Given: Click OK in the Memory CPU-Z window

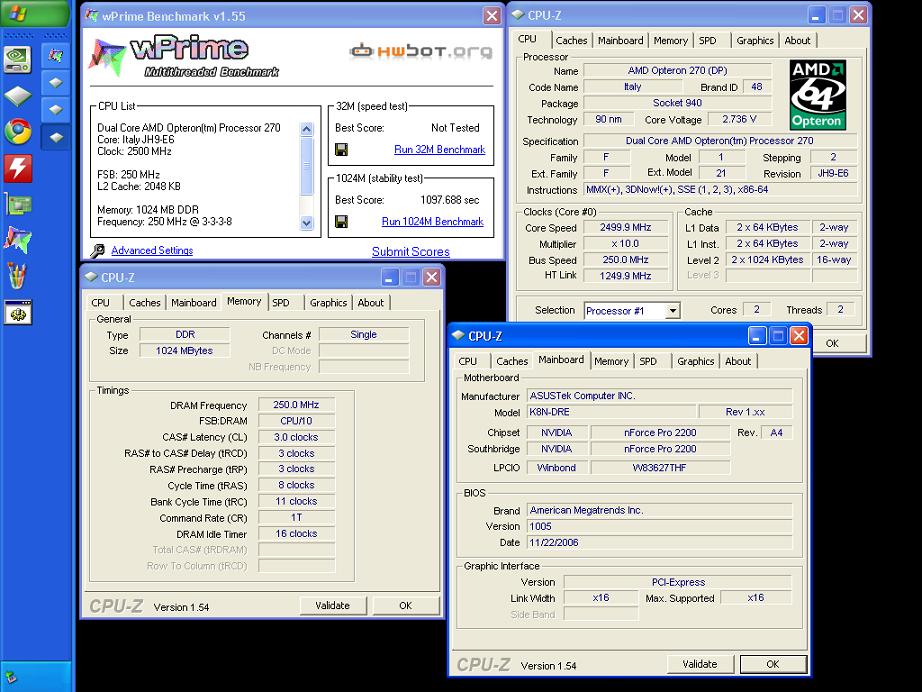Looking at the screenshot, I should click(x=406, y=606).
